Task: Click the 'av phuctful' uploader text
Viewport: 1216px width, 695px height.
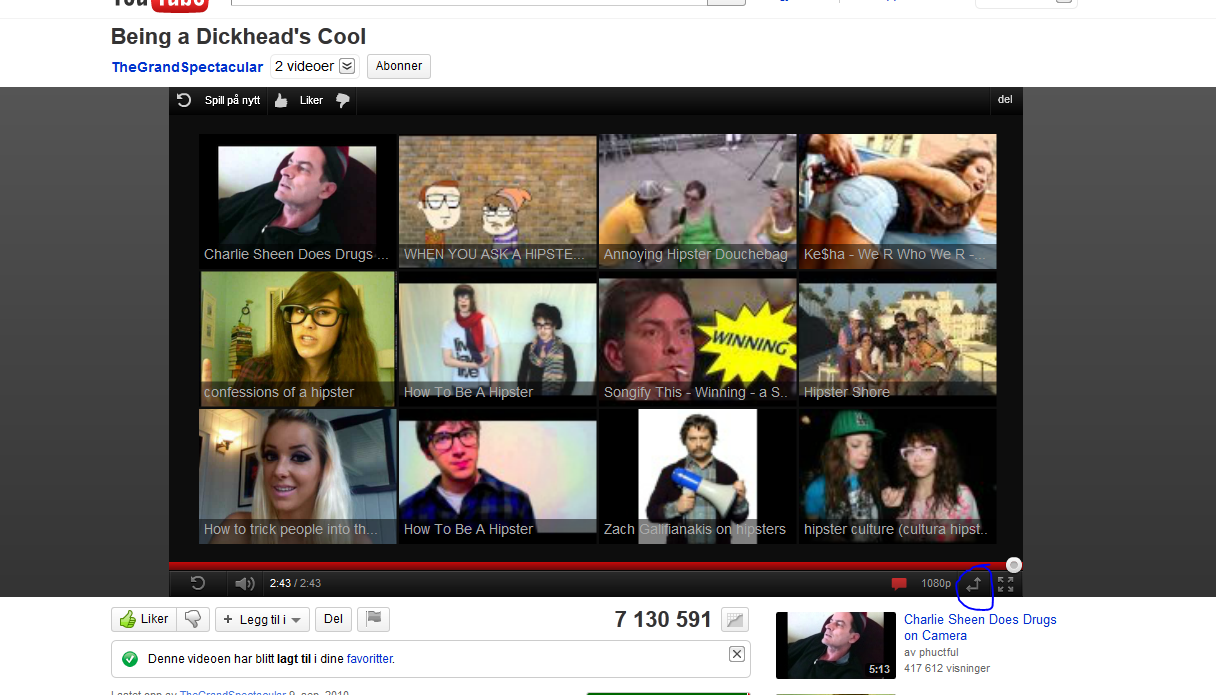Action: pyautogui.click(x=931, y=652)
